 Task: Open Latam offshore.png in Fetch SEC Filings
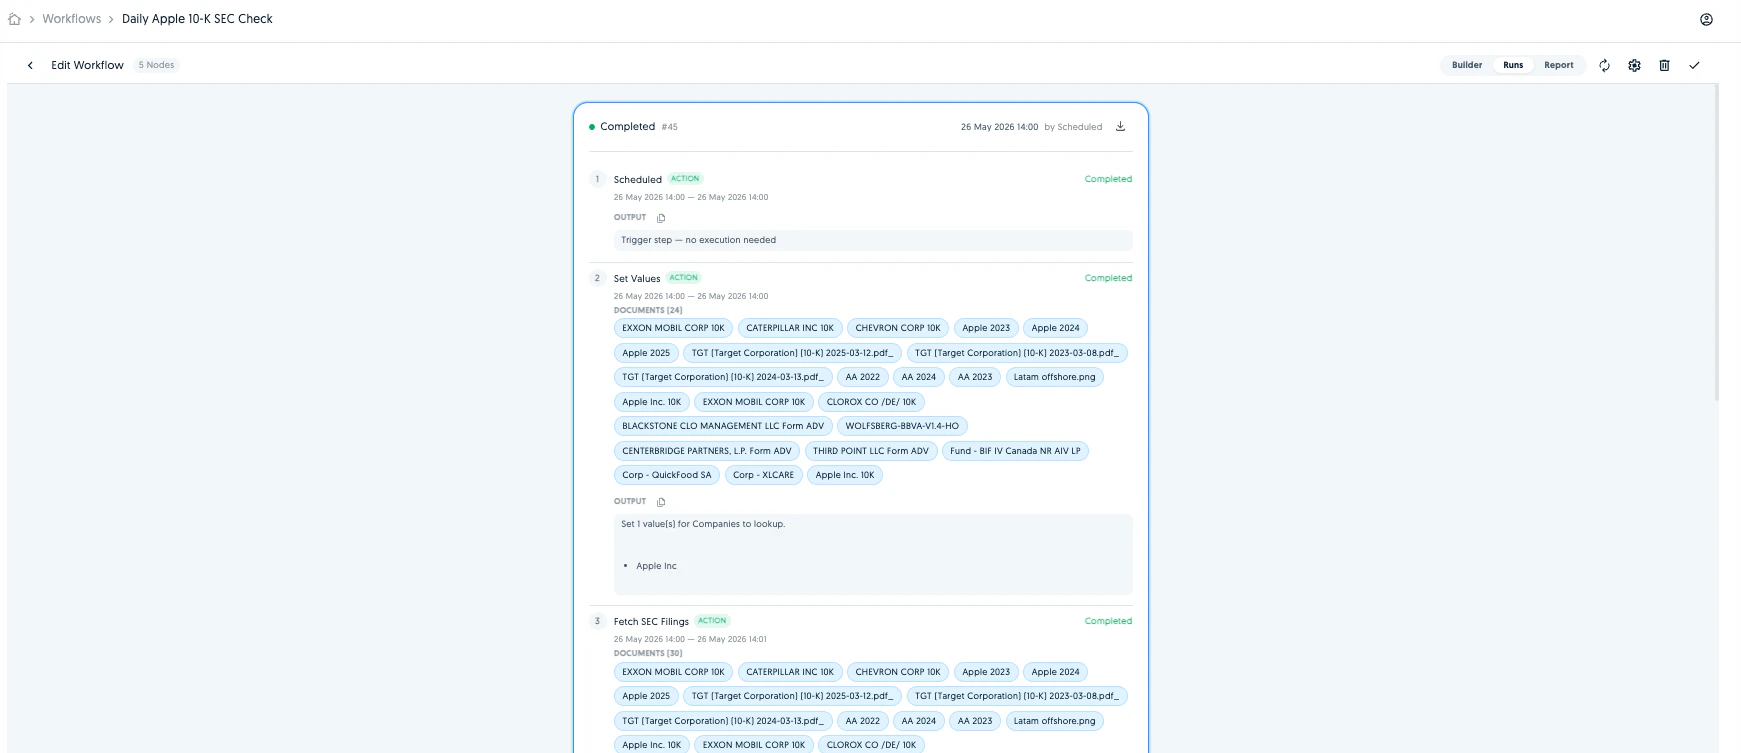click(1054, 721)
